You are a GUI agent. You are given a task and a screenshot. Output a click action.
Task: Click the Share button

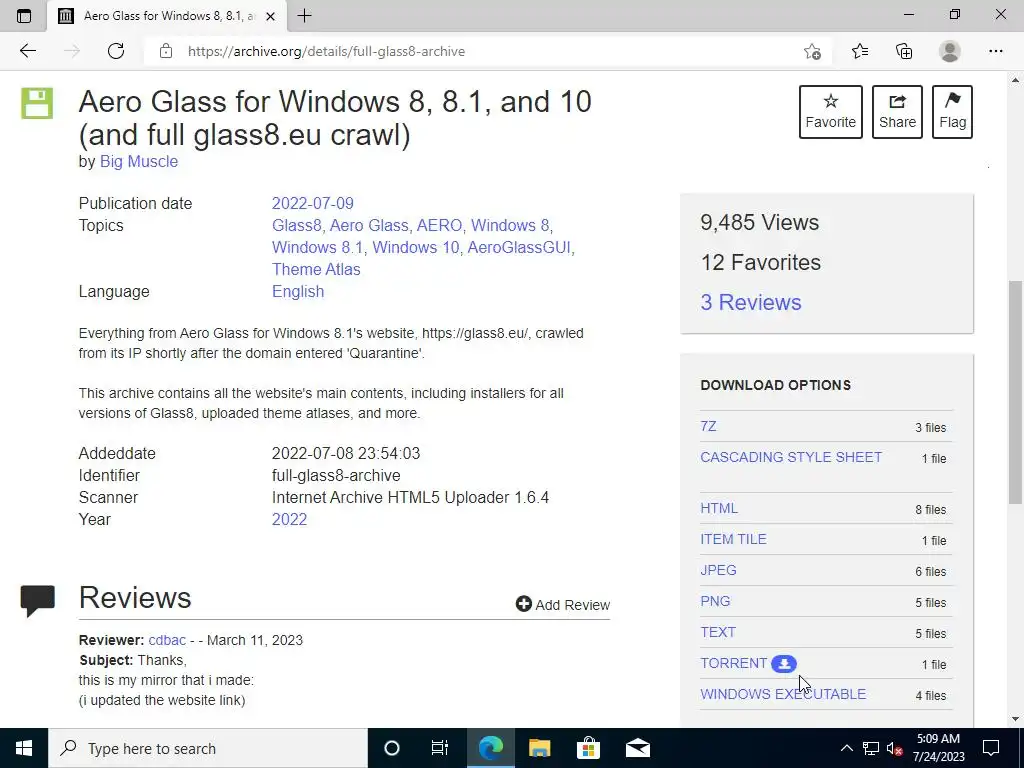[x=897, y=112]
